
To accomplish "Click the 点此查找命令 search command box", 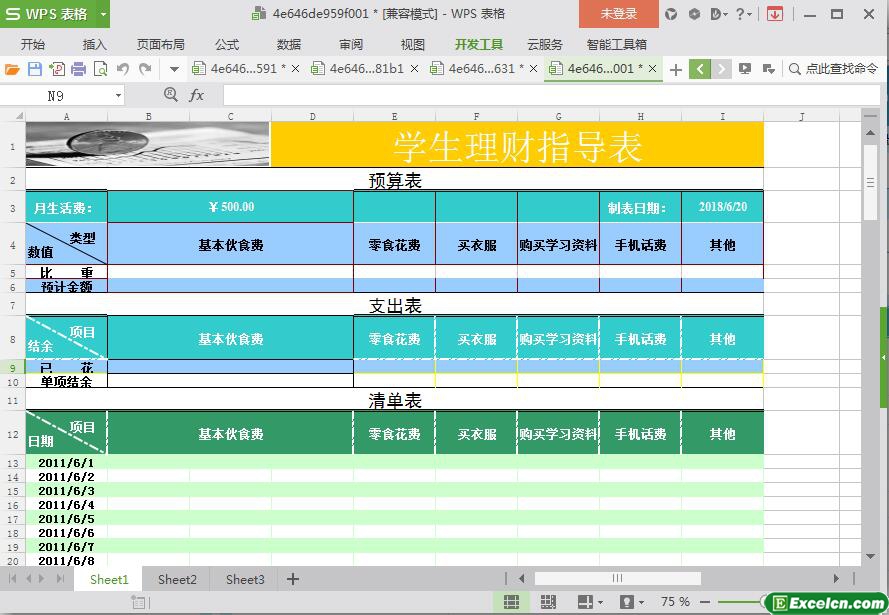I will (833, 69).
